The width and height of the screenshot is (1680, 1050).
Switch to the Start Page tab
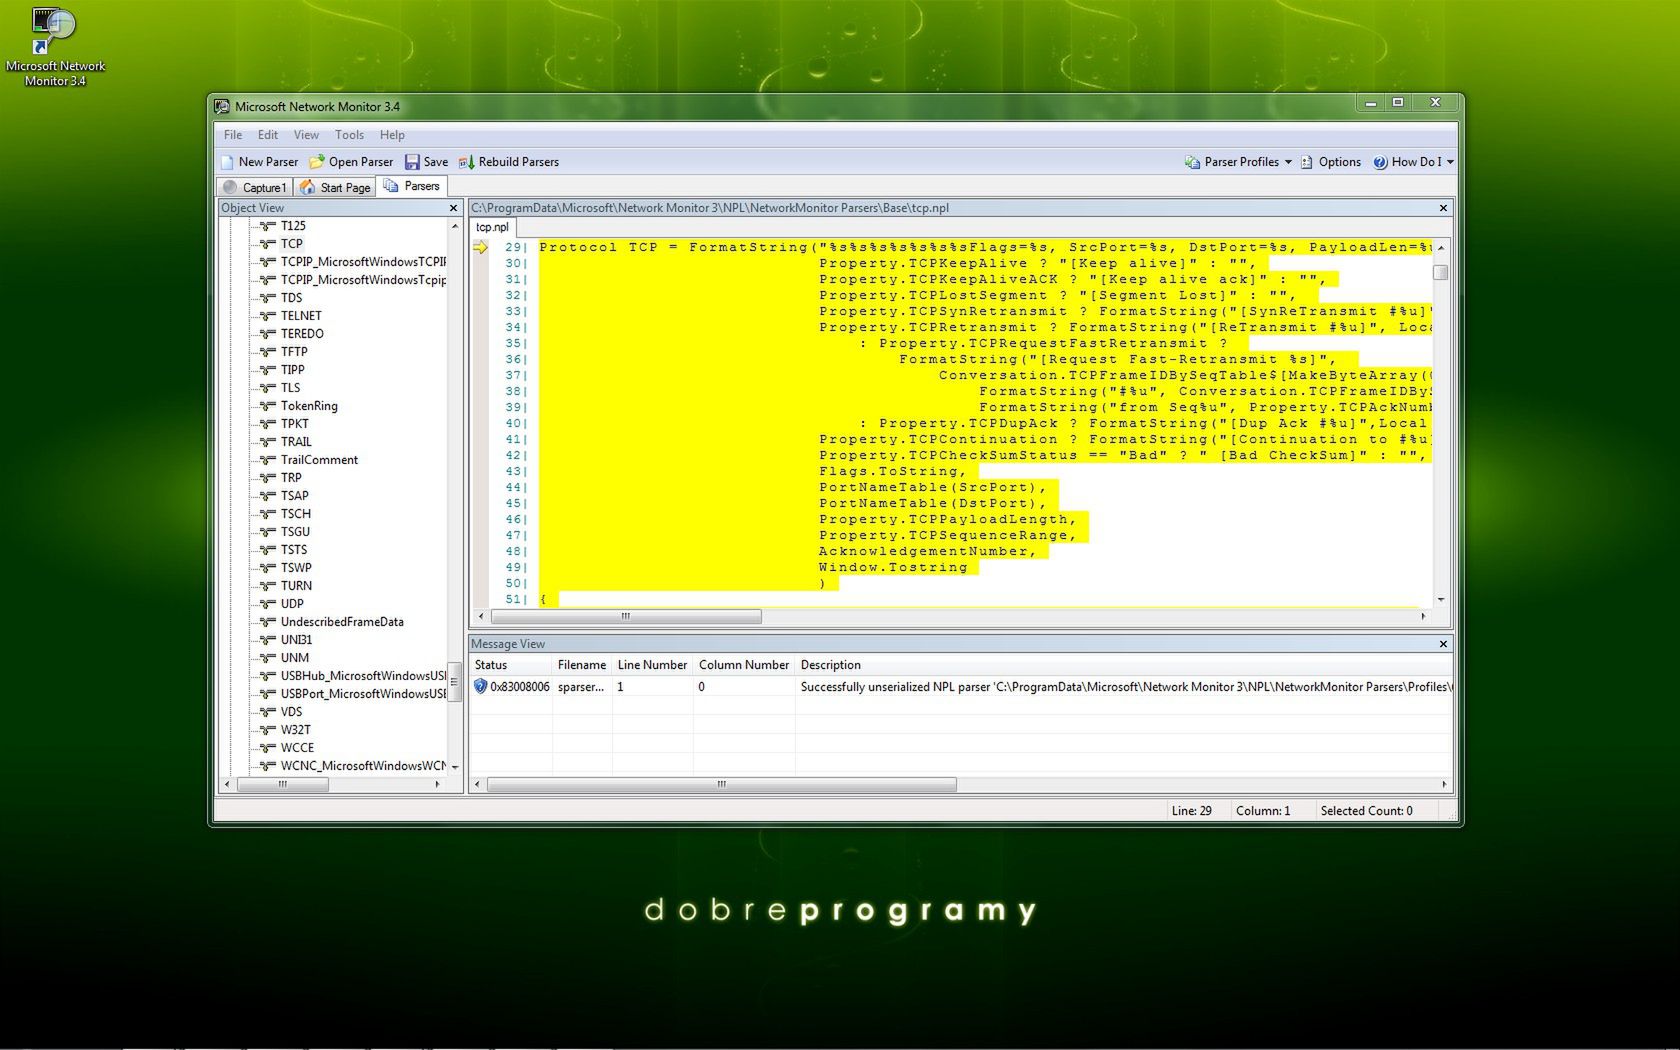pos(335,187)
